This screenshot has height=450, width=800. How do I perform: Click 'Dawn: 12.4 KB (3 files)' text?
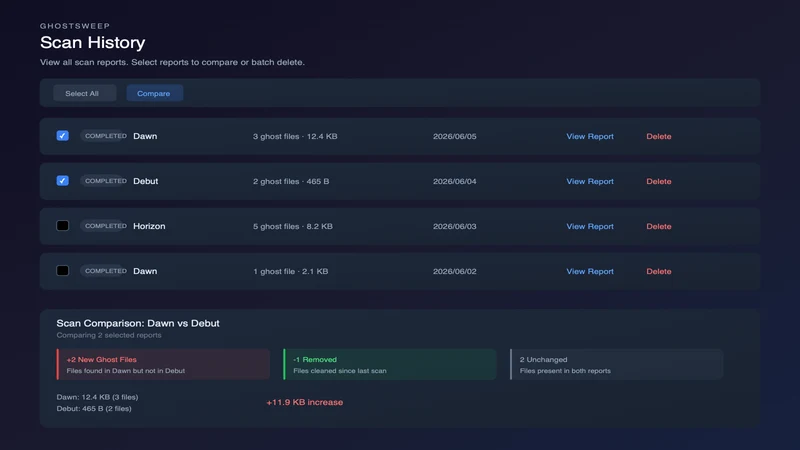click(x=97, y=397)
